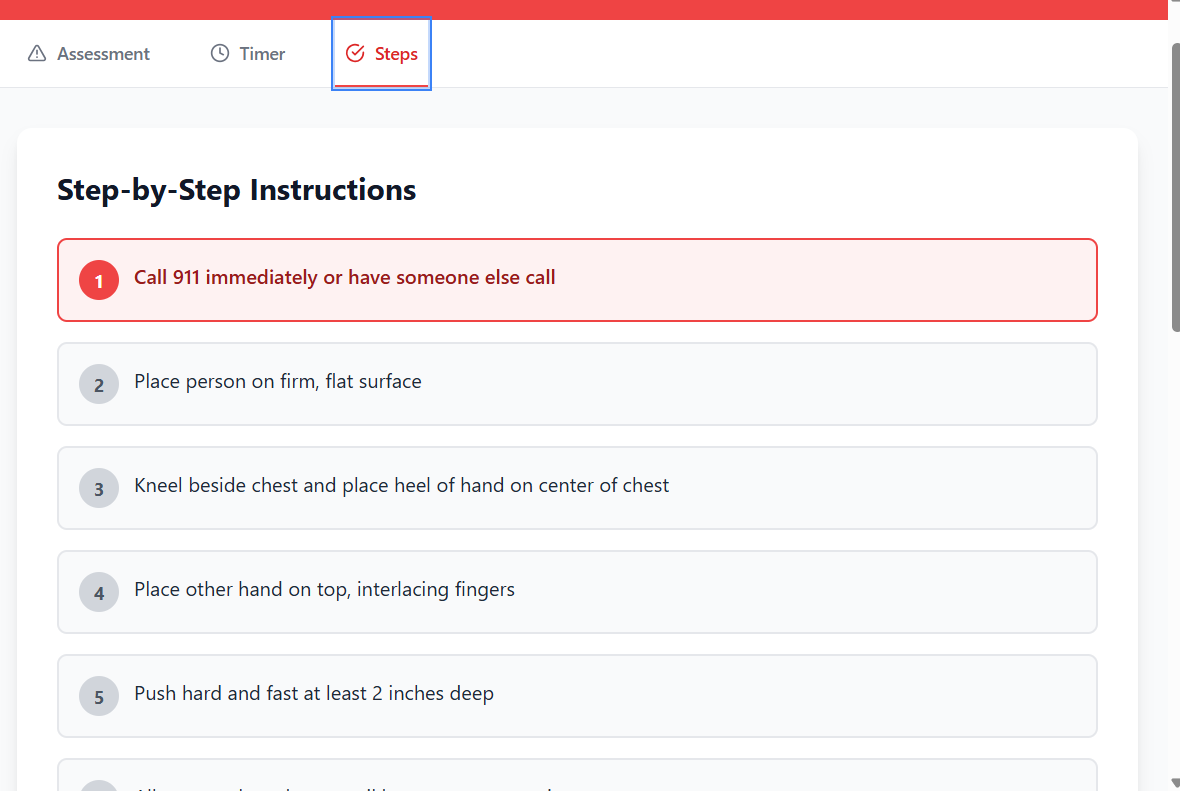1180x791 pixels.
Task: Click the Steps checkmark circle icon
Action: coord(355,53)
